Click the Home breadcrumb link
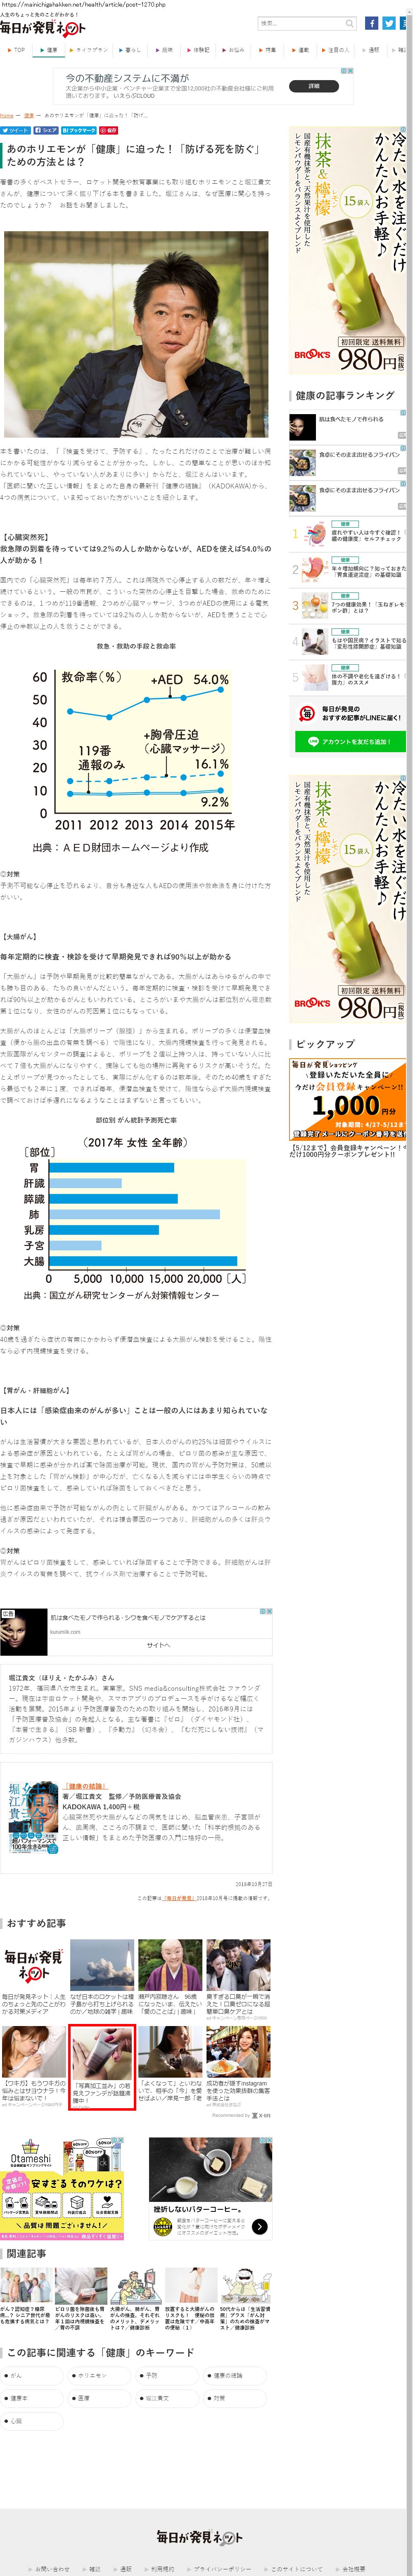 7,116
